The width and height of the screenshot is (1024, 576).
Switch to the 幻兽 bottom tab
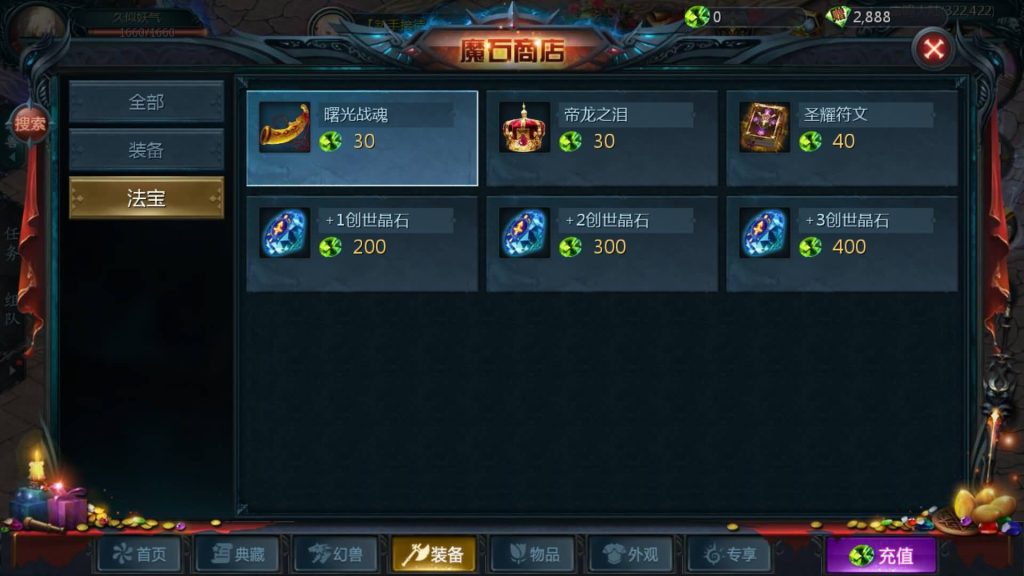(336, 554)
